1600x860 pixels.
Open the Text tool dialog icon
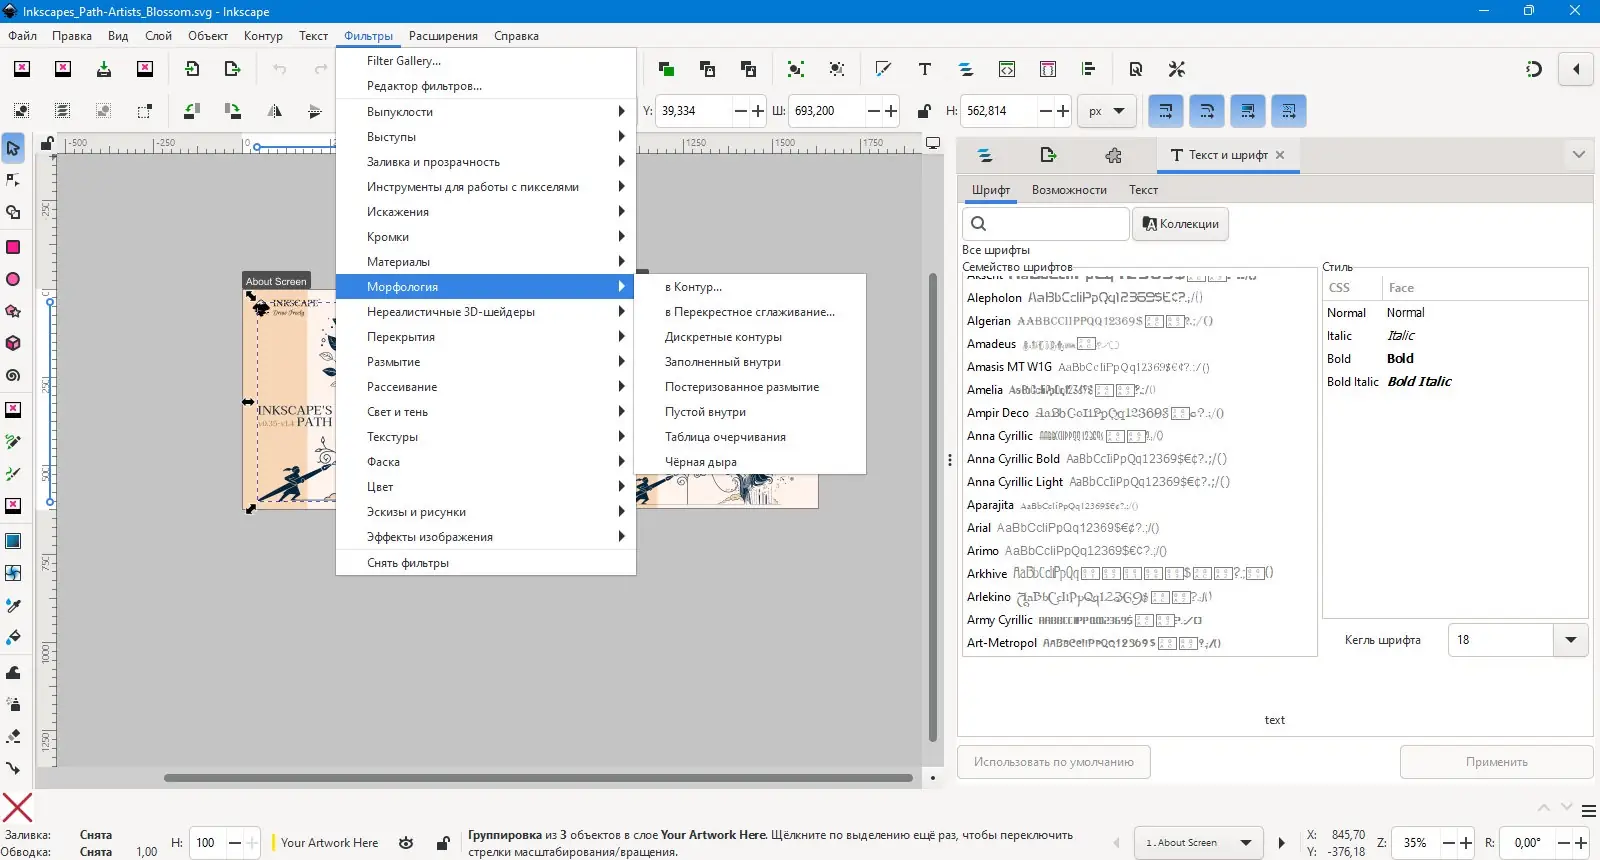[x=925, y=69]
